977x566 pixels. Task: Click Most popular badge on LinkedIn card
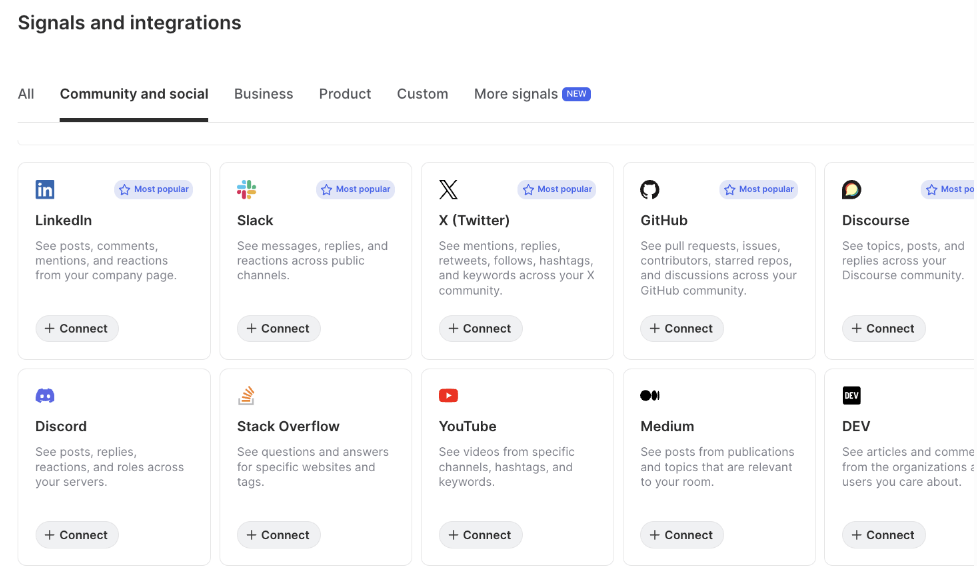pos(153,189)
